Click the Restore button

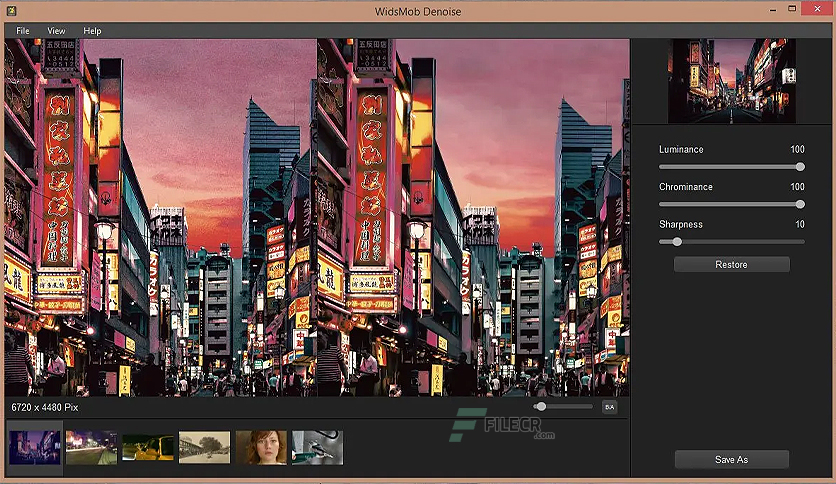pos(732,264)
